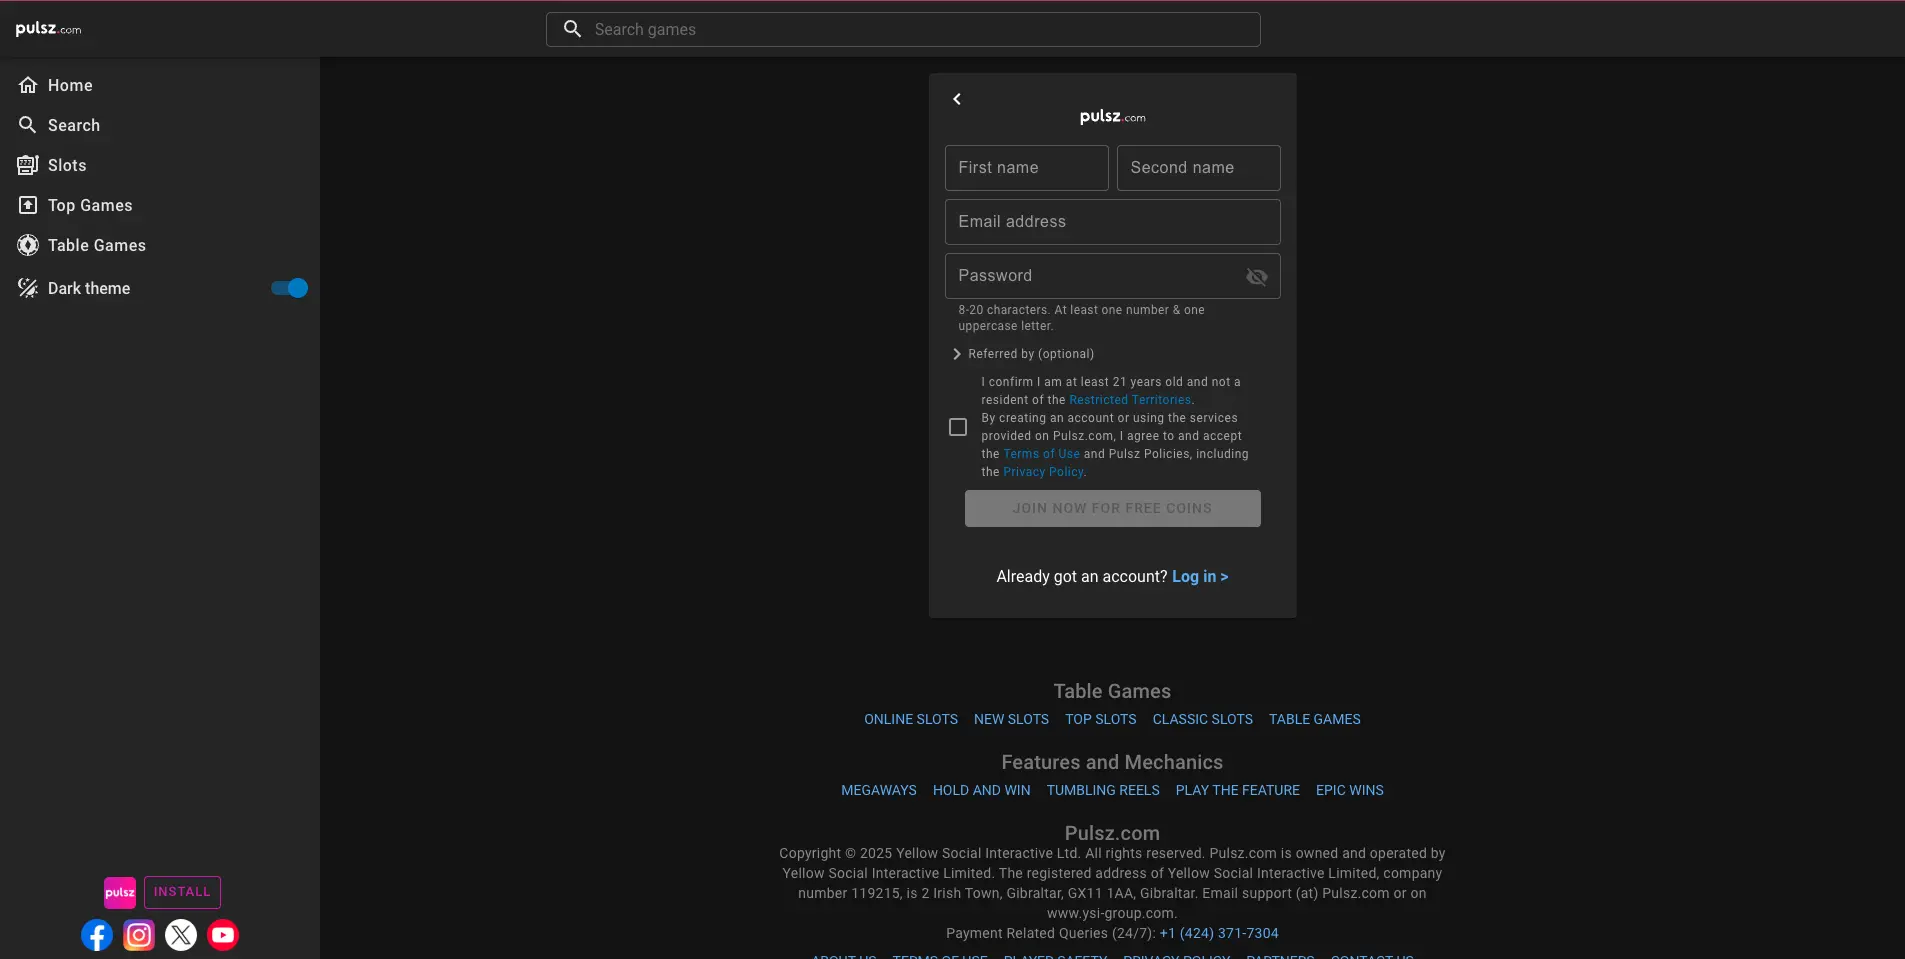Click the INSTALL button
1905x959 pixels.
182,892
